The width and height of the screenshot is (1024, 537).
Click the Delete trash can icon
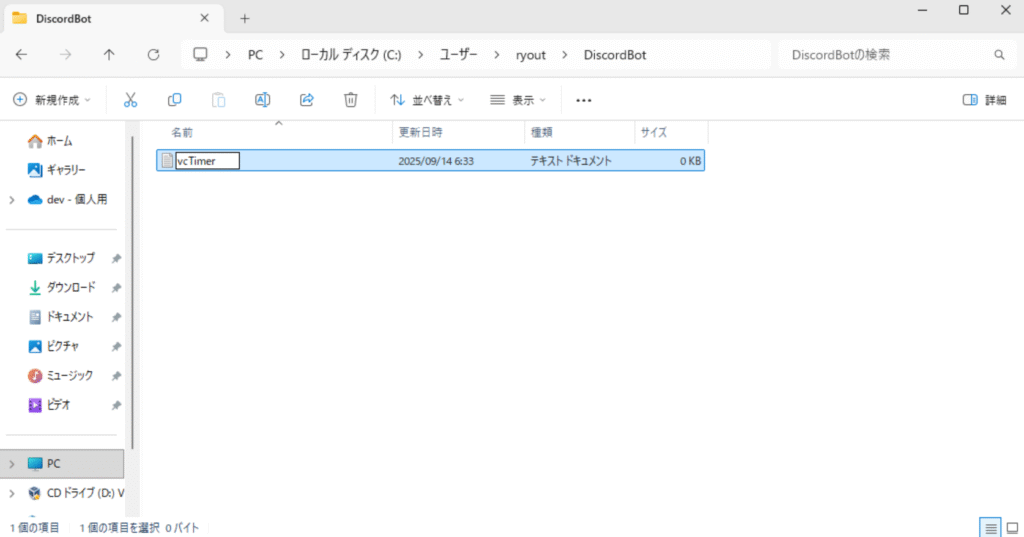pos(351,100)
